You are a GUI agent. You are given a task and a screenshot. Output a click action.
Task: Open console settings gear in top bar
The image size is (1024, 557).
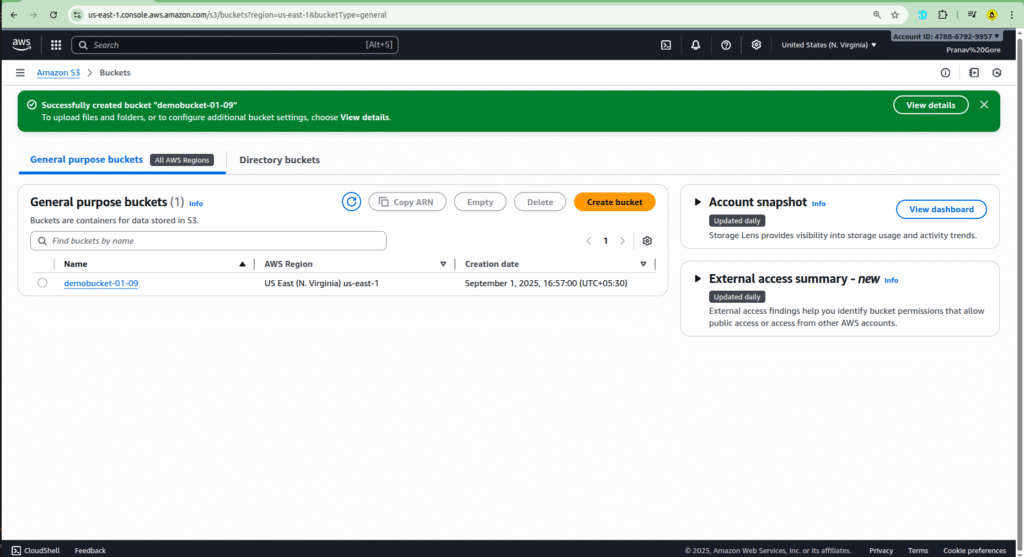tap(756, 45)
